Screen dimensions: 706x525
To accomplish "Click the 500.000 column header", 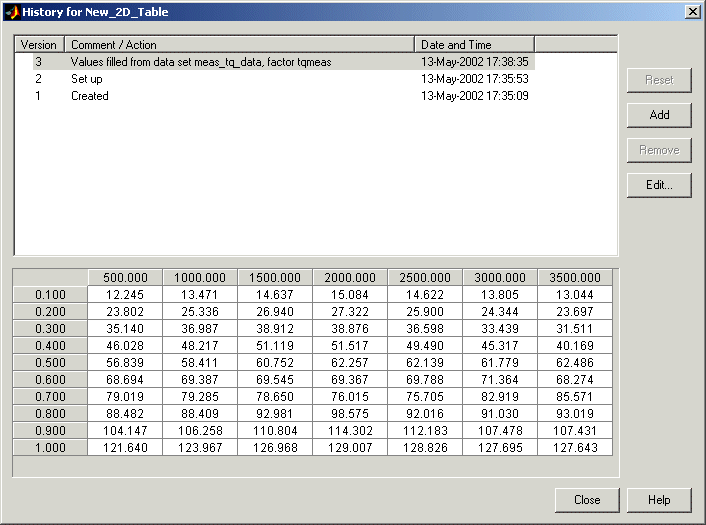I will [125, 277].
